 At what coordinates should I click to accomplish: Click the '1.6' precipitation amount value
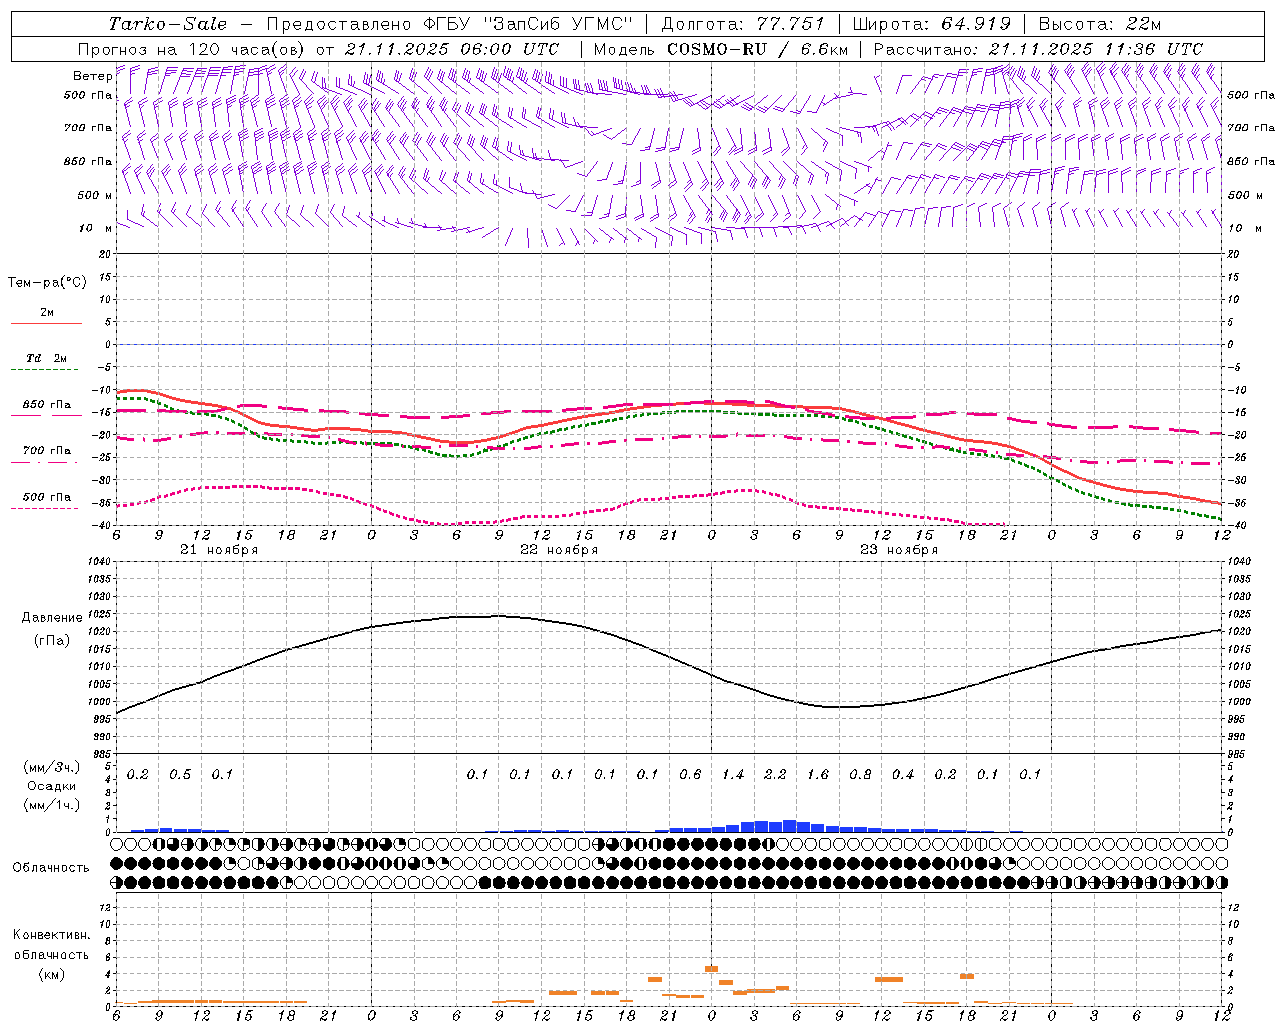click(818, 774)
